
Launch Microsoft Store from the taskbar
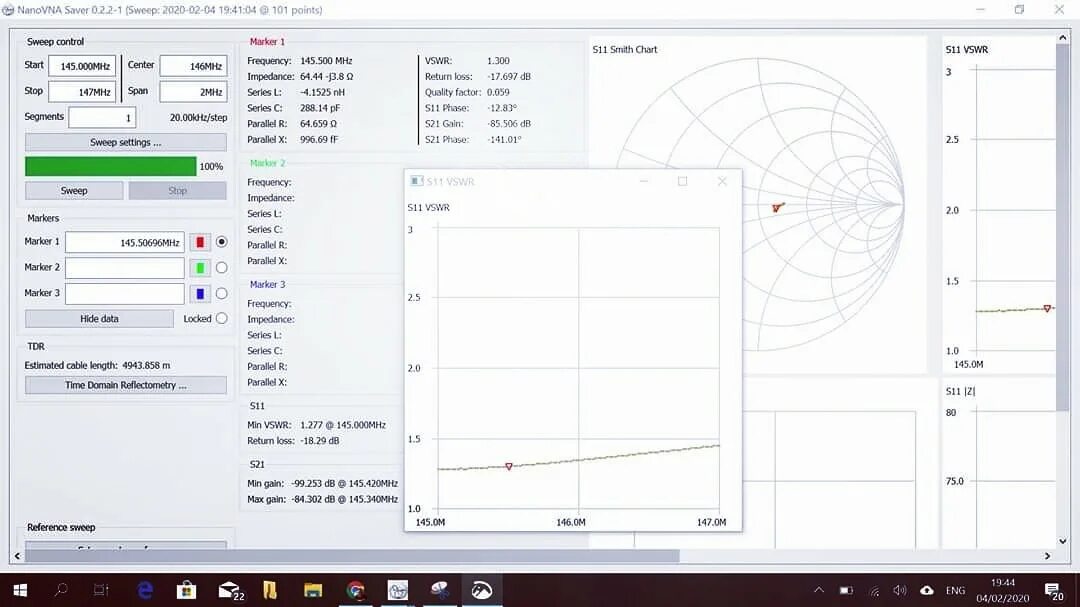tap(184, 589)
